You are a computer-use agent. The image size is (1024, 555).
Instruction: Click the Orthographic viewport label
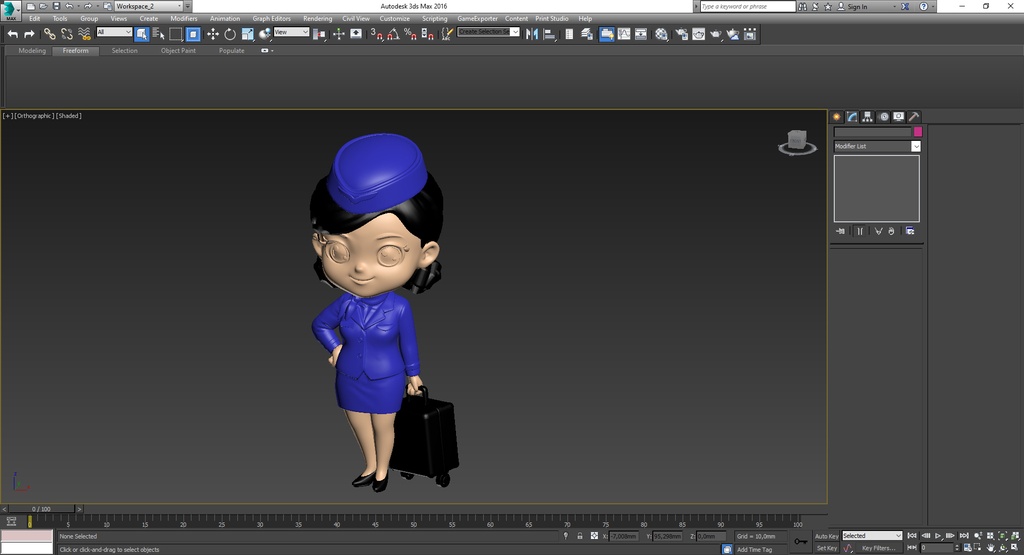click(x=34, y=116)
